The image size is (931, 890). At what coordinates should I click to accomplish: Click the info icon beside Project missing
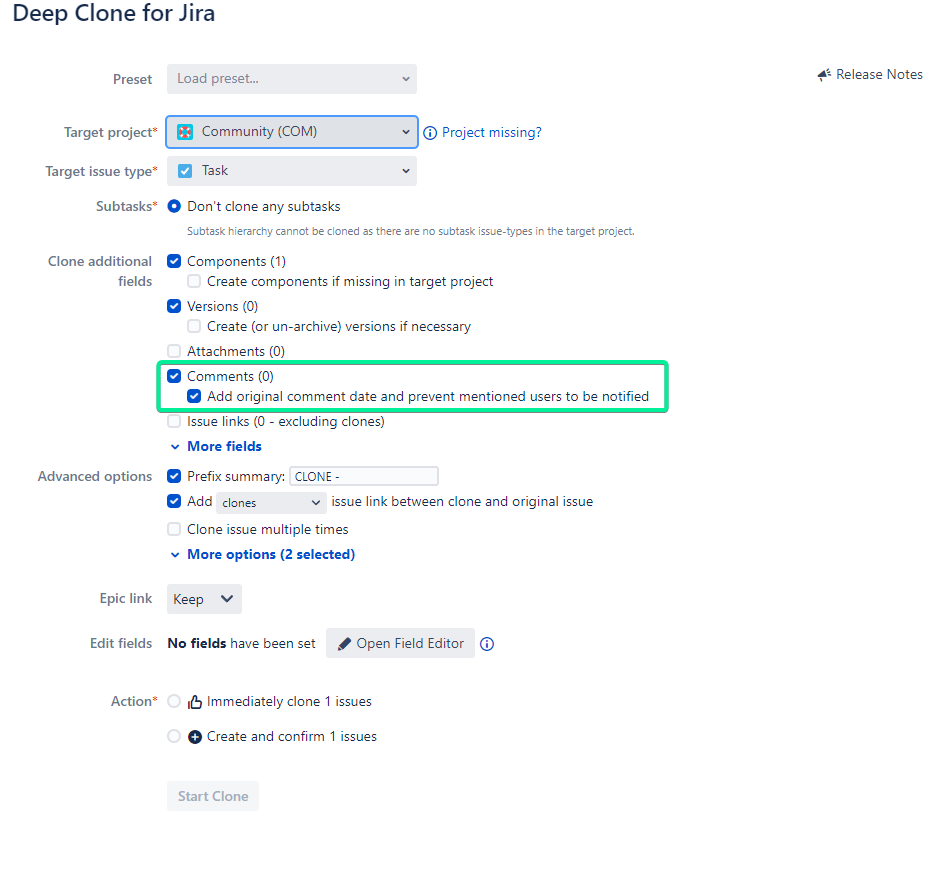point(430,133)
